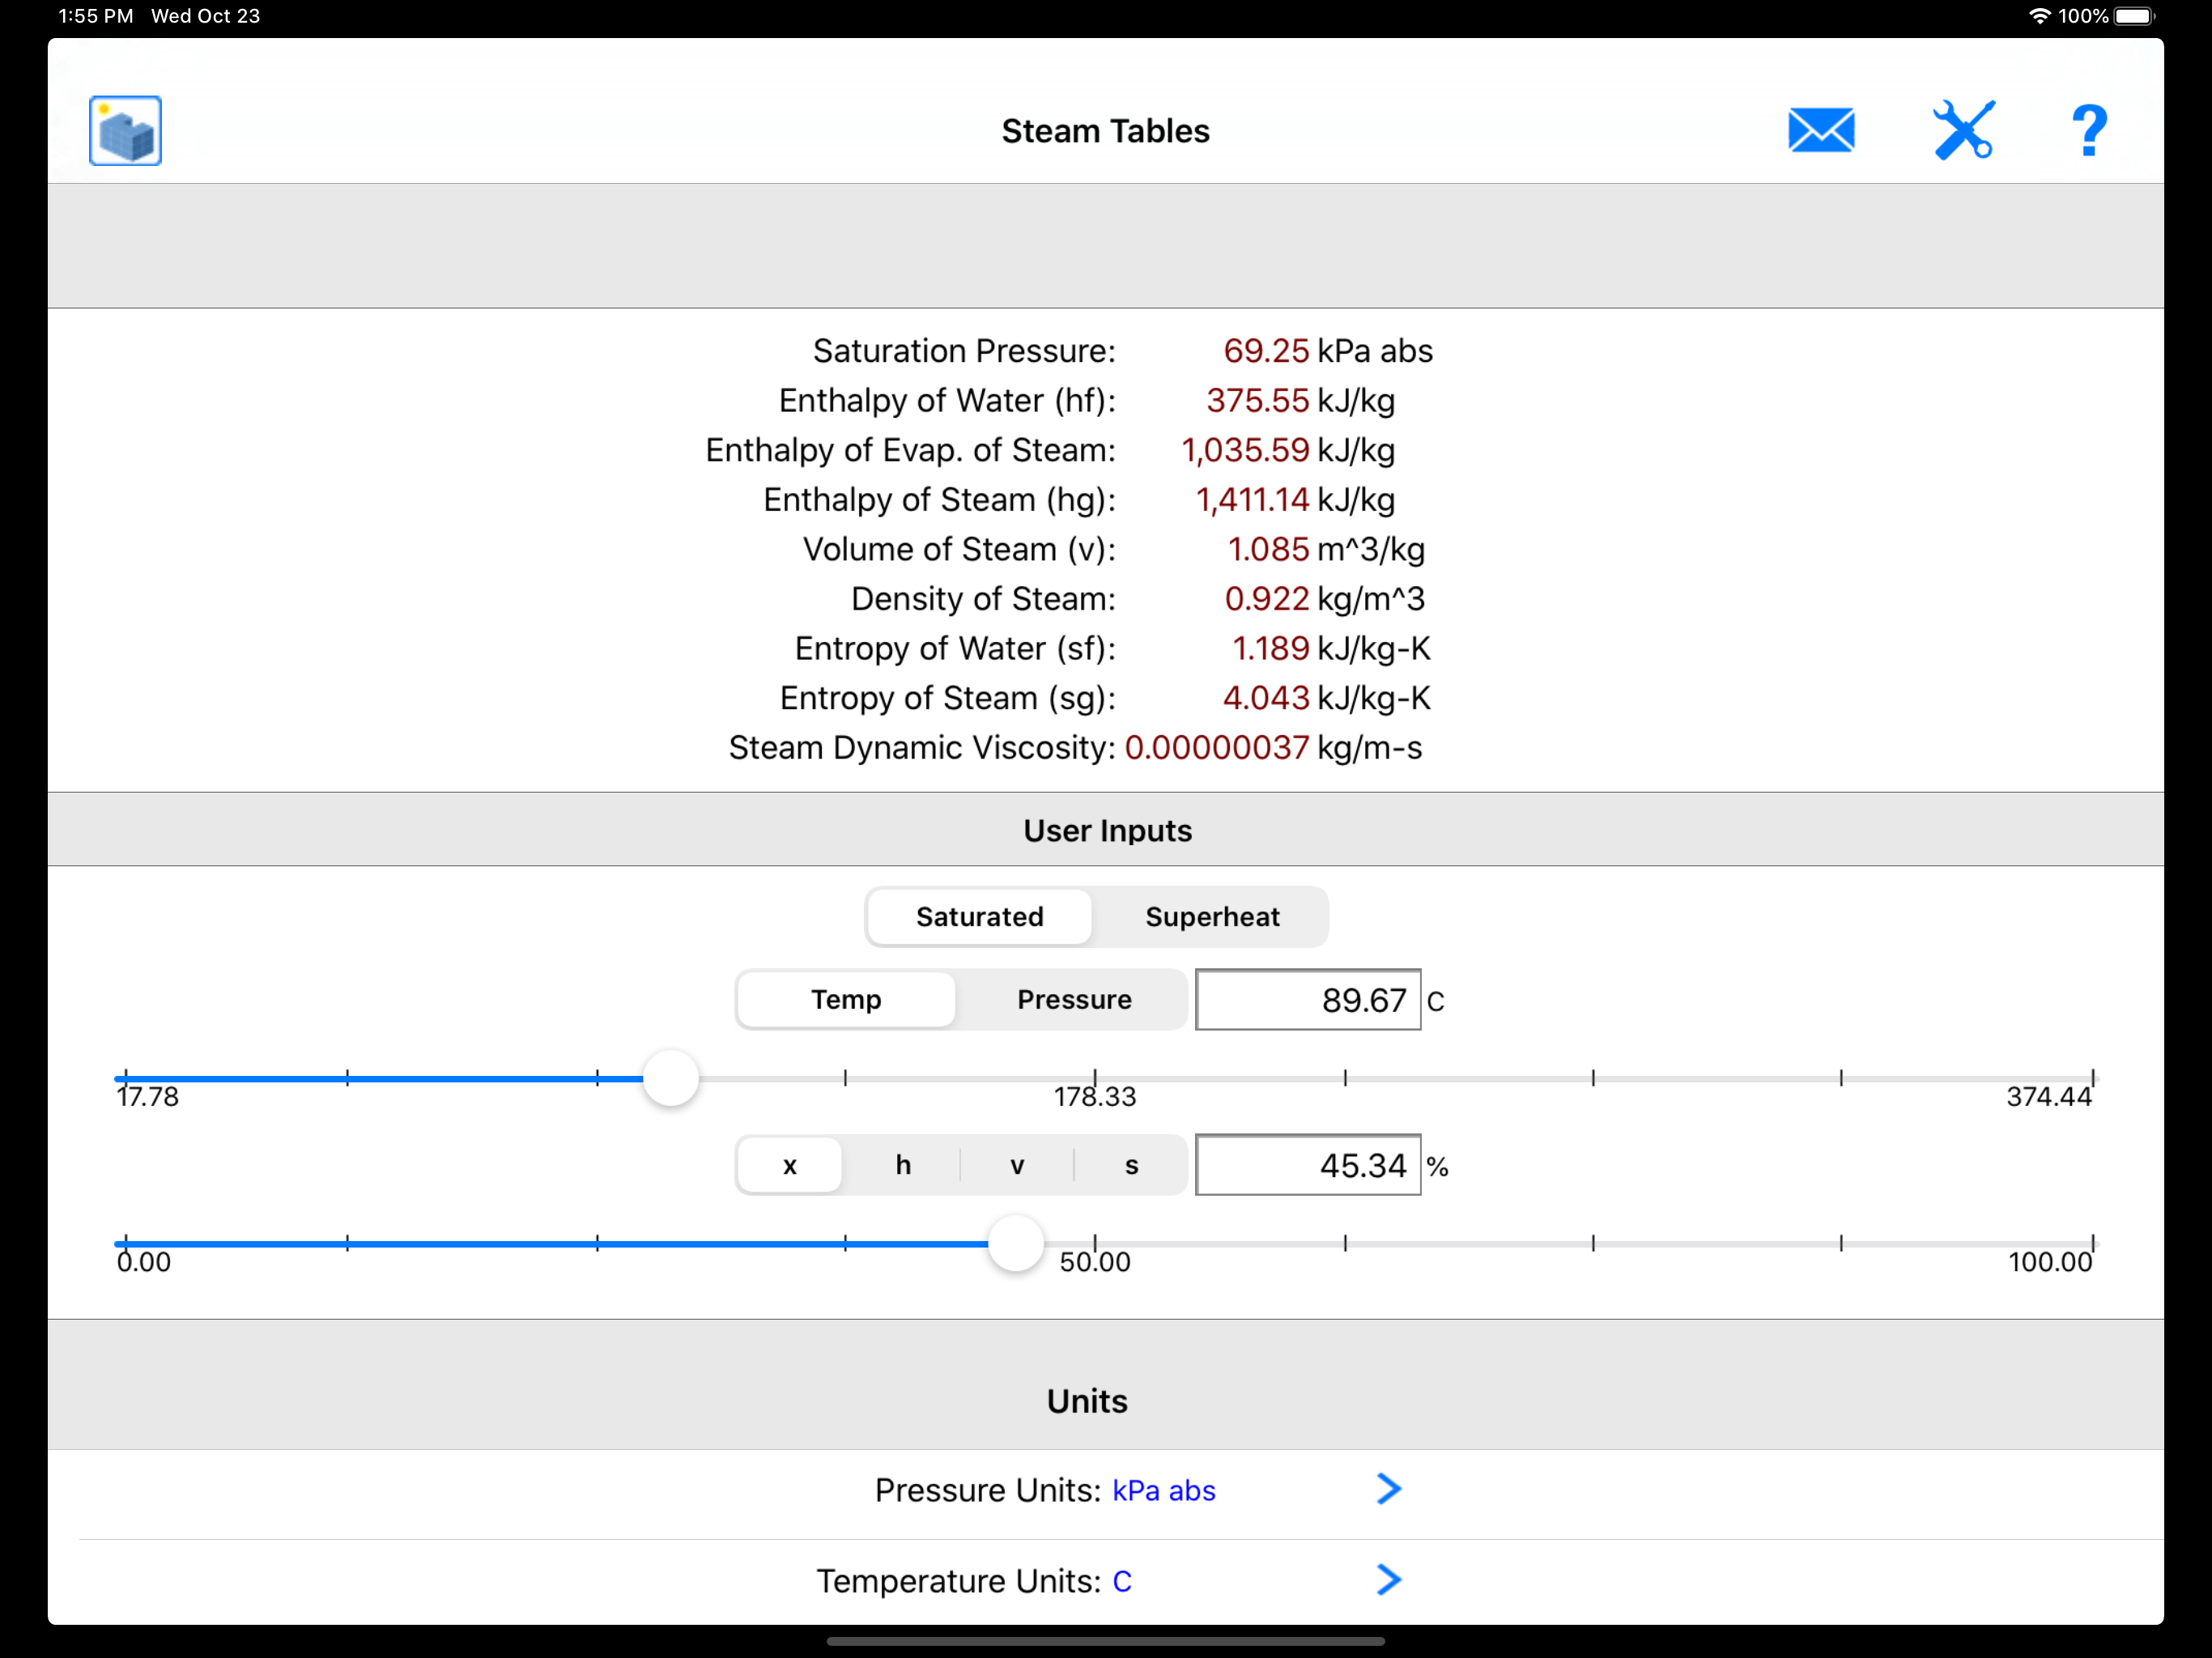Choose Temp as input type

[846, 1000]
